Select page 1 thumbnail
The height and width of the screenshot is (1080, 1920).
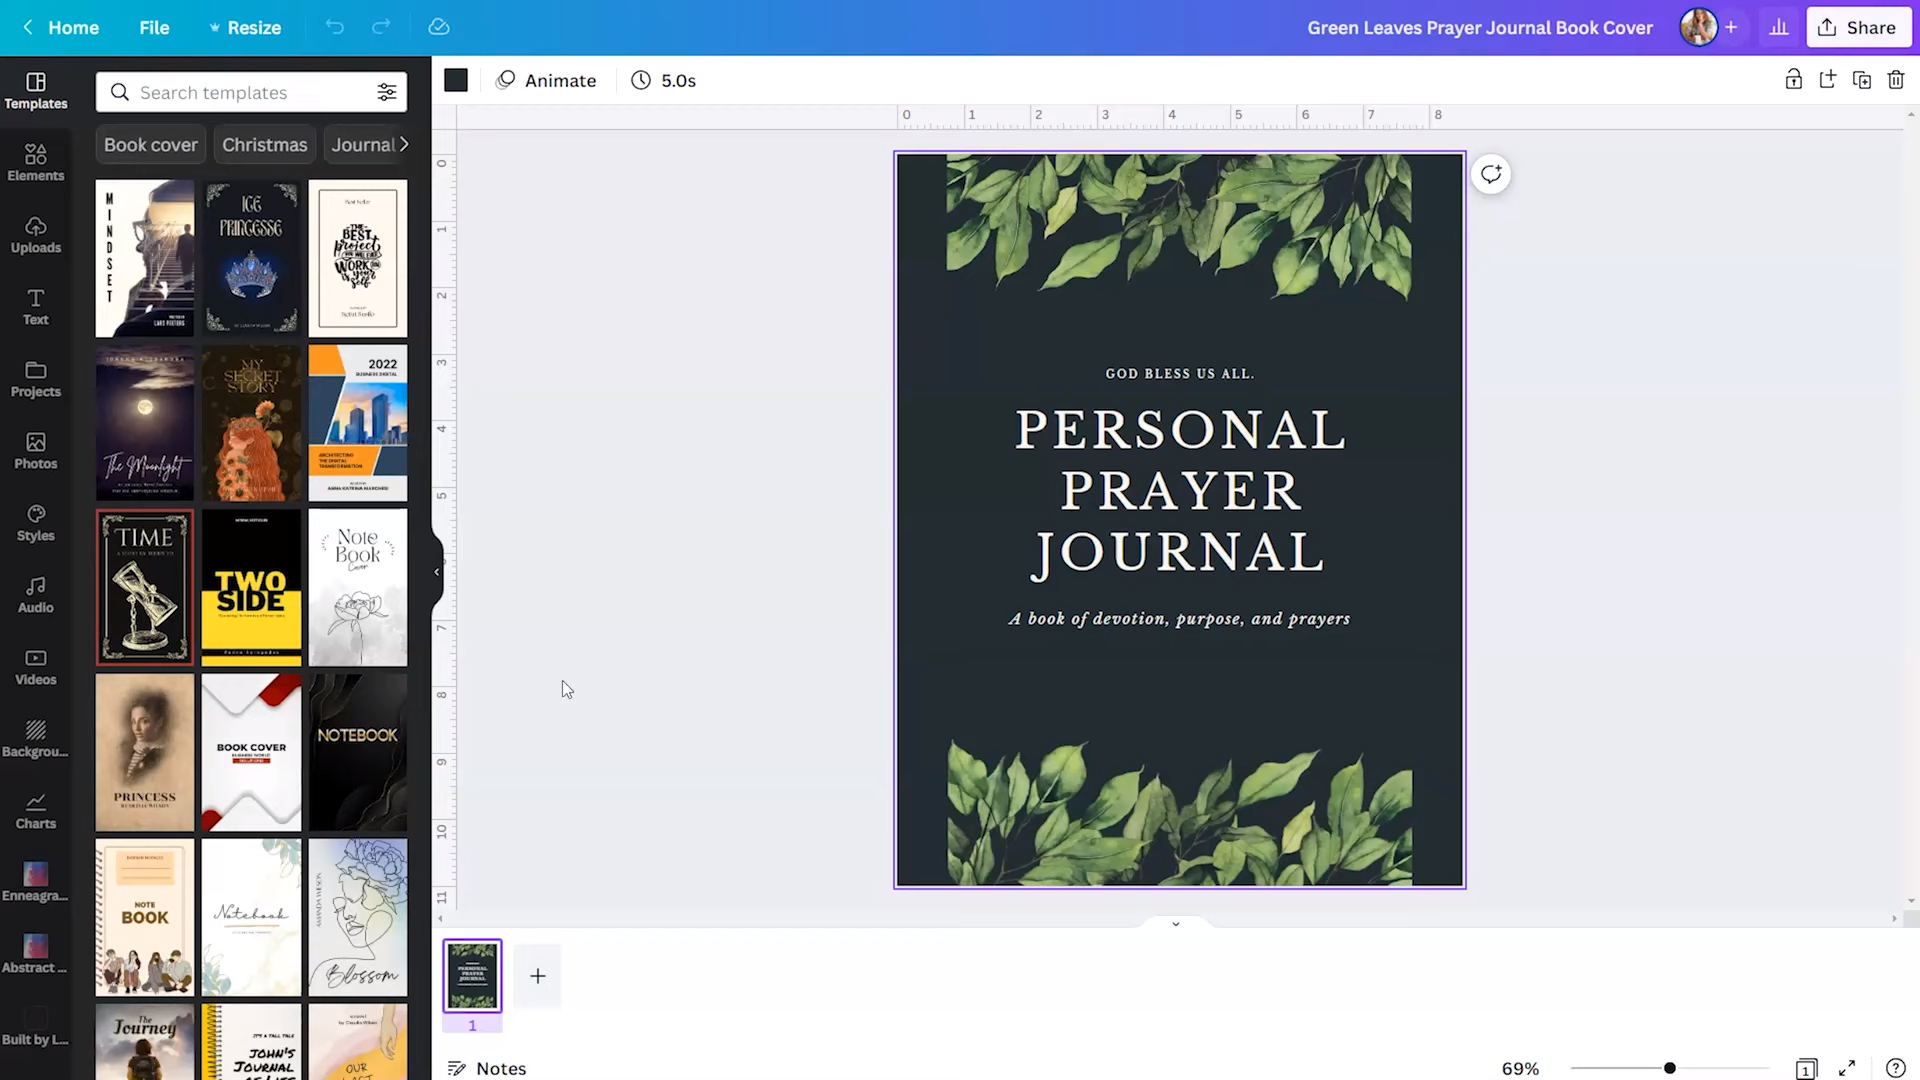coord(472,975)
